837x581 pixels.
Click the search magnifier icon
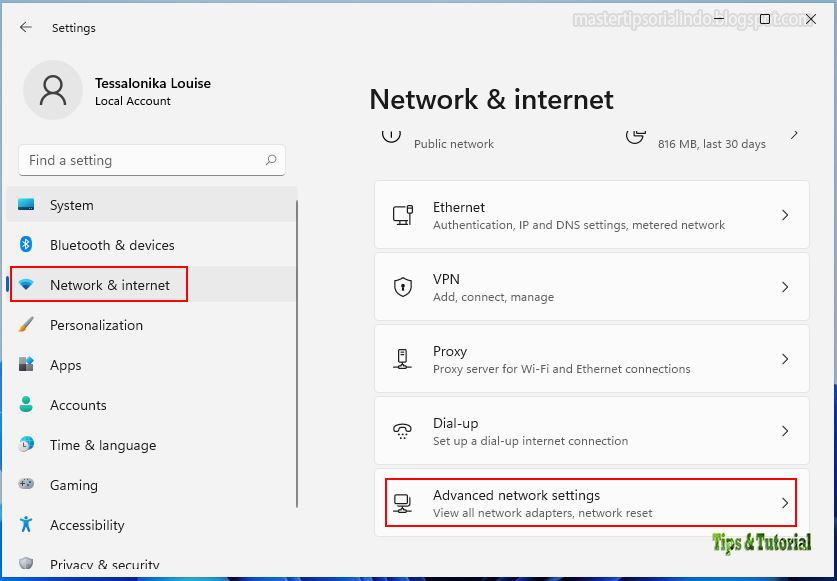click(271, 160)
